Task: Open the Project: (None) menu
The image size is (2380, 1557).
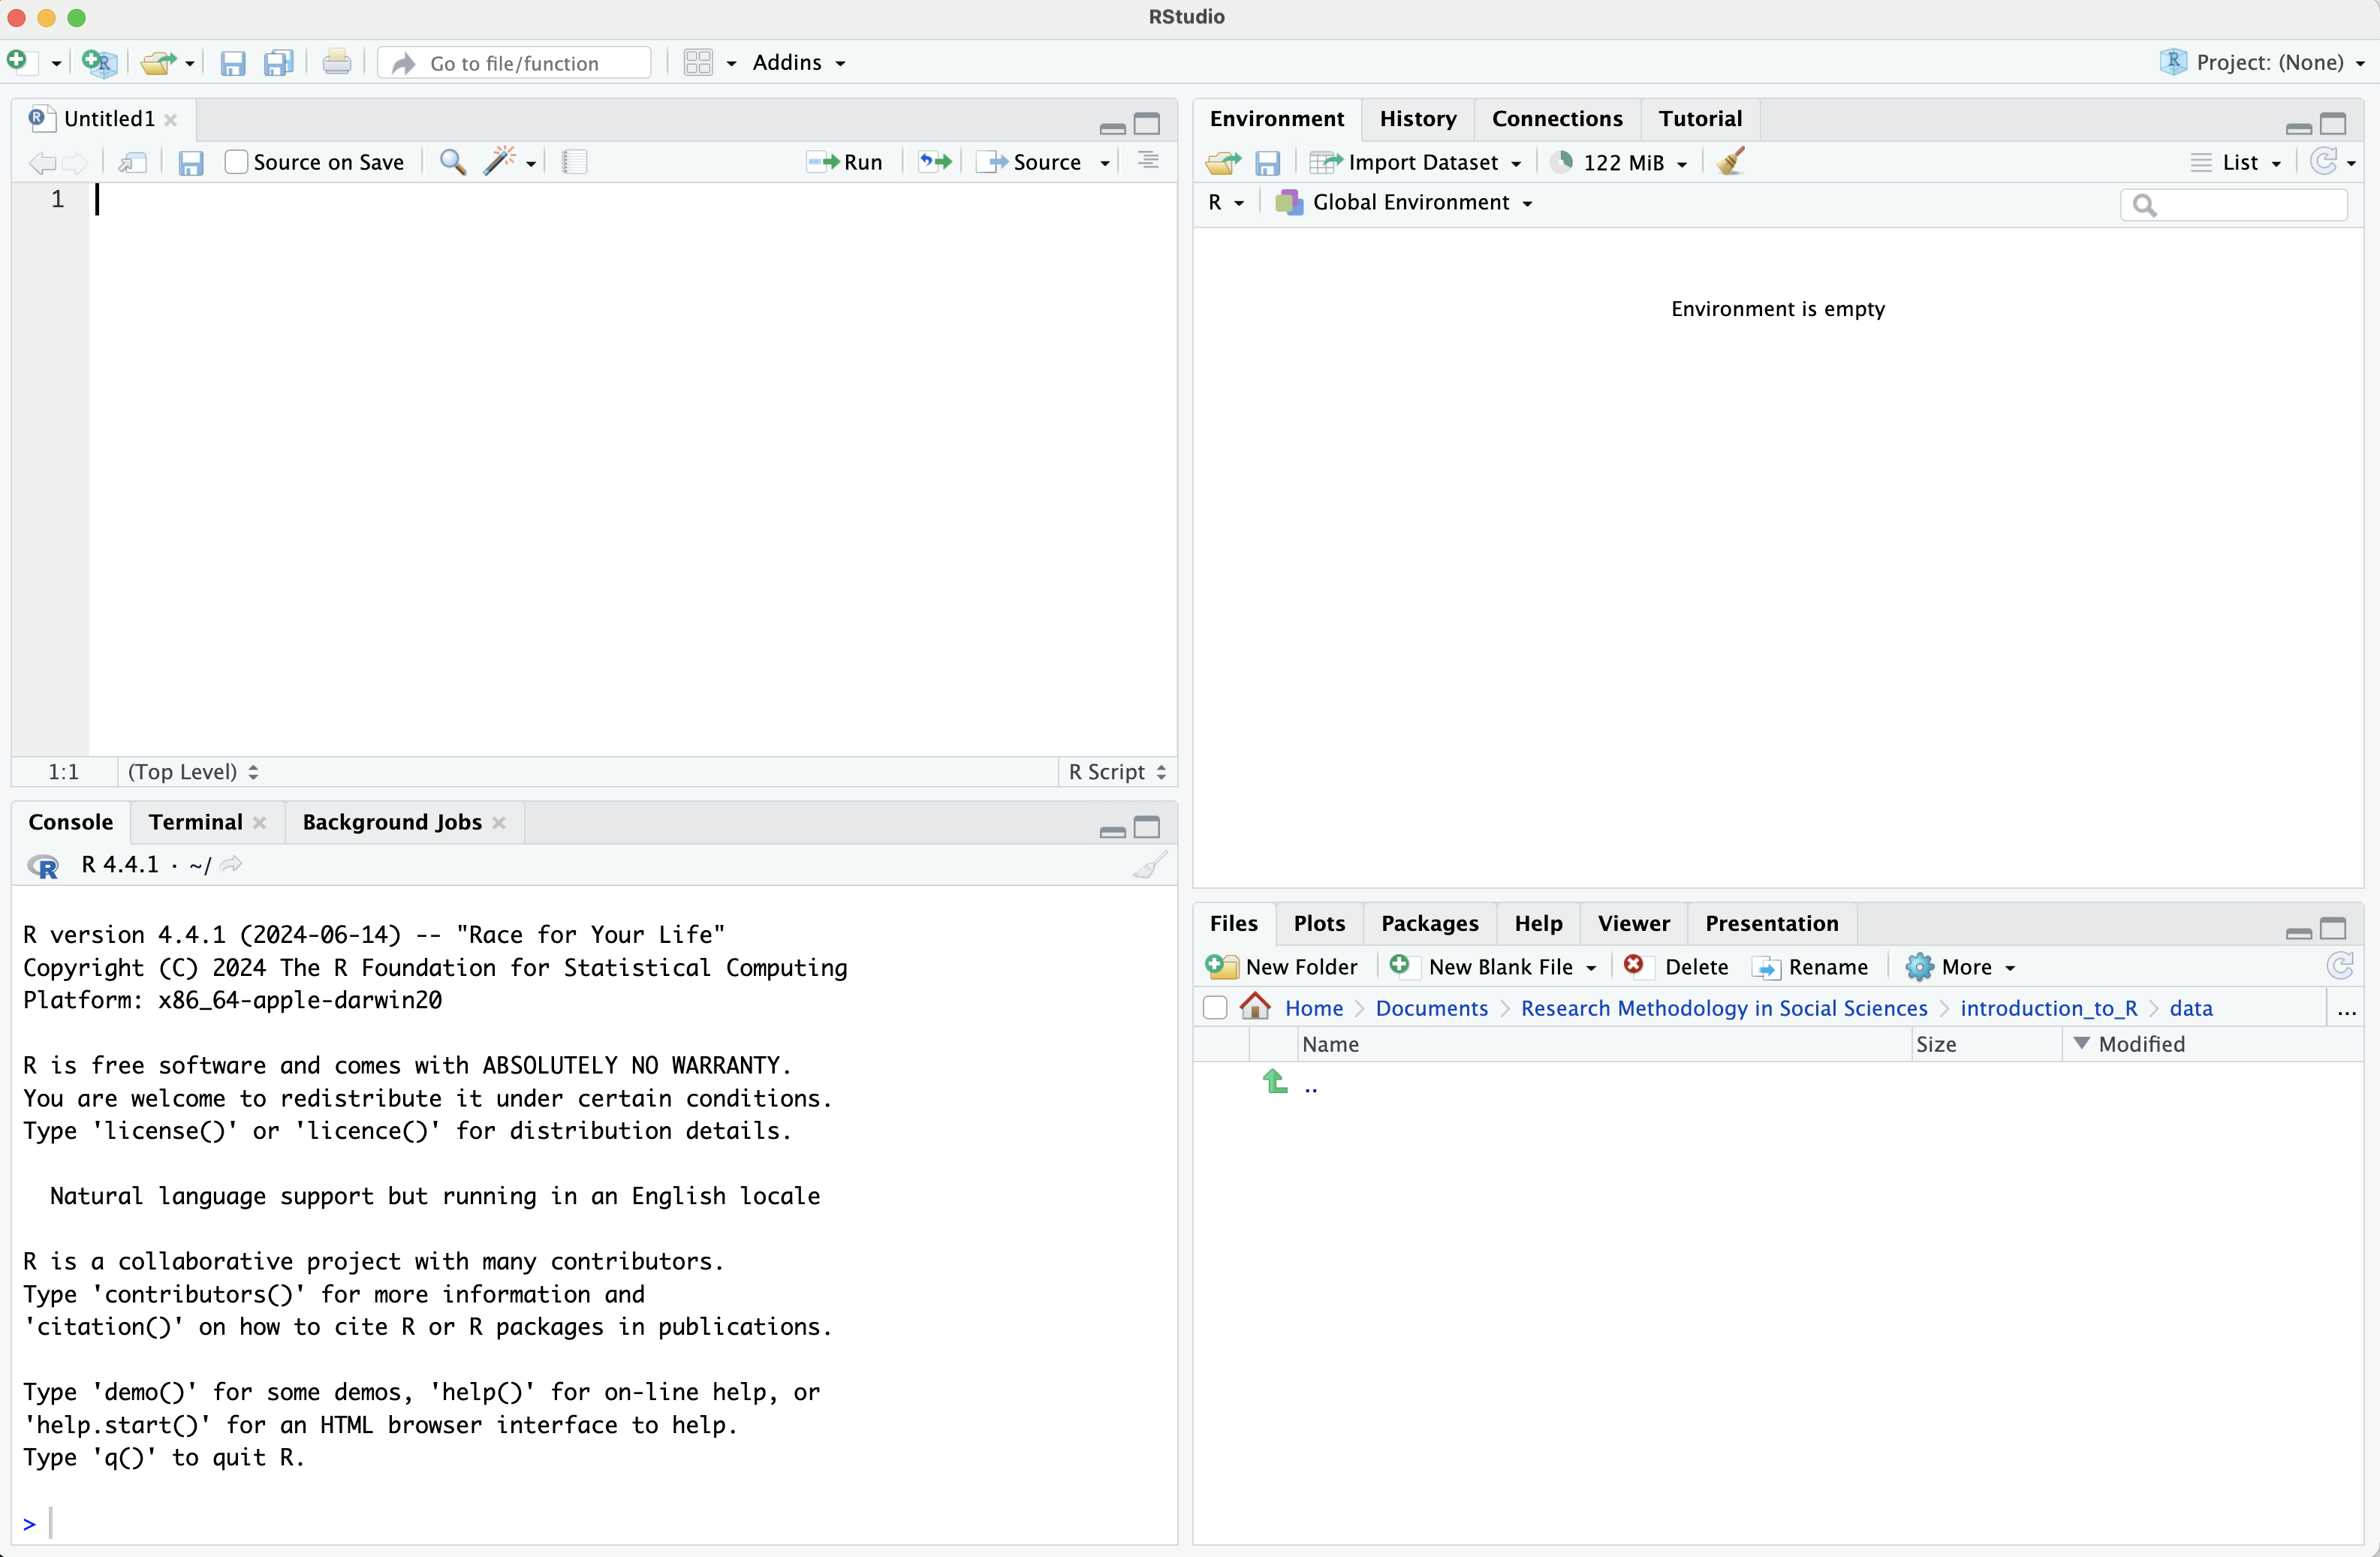Action: (2262, 62)
